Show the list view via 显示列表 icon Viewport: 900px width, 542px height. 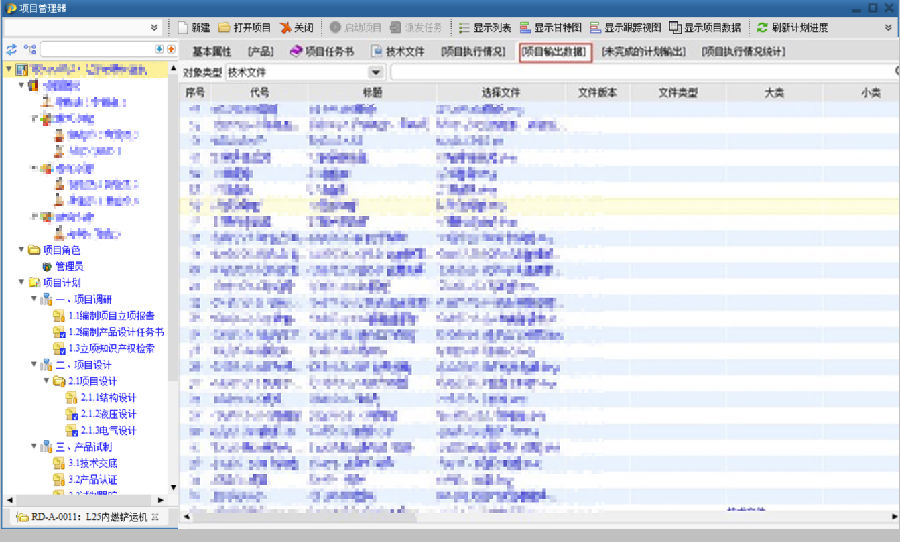tap(464, 28)
